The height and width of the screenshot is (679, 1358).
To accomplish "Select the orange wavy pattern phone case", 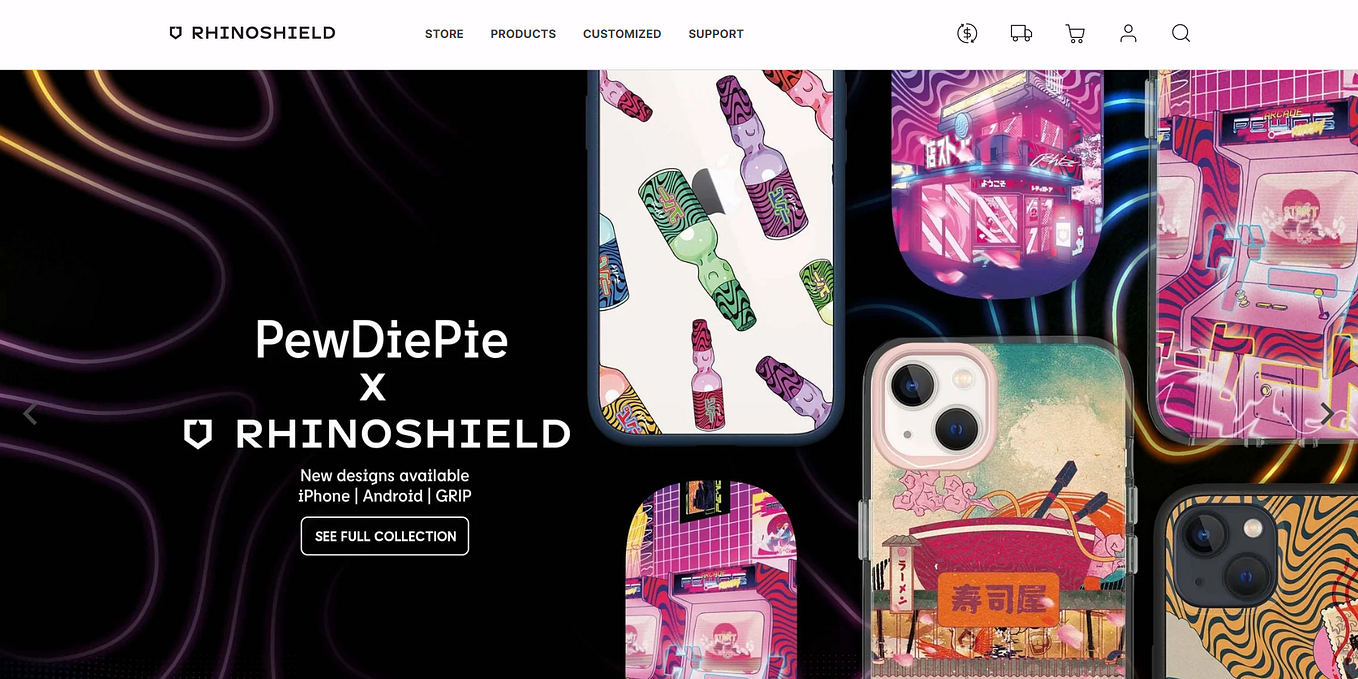I will (1256, 582).
